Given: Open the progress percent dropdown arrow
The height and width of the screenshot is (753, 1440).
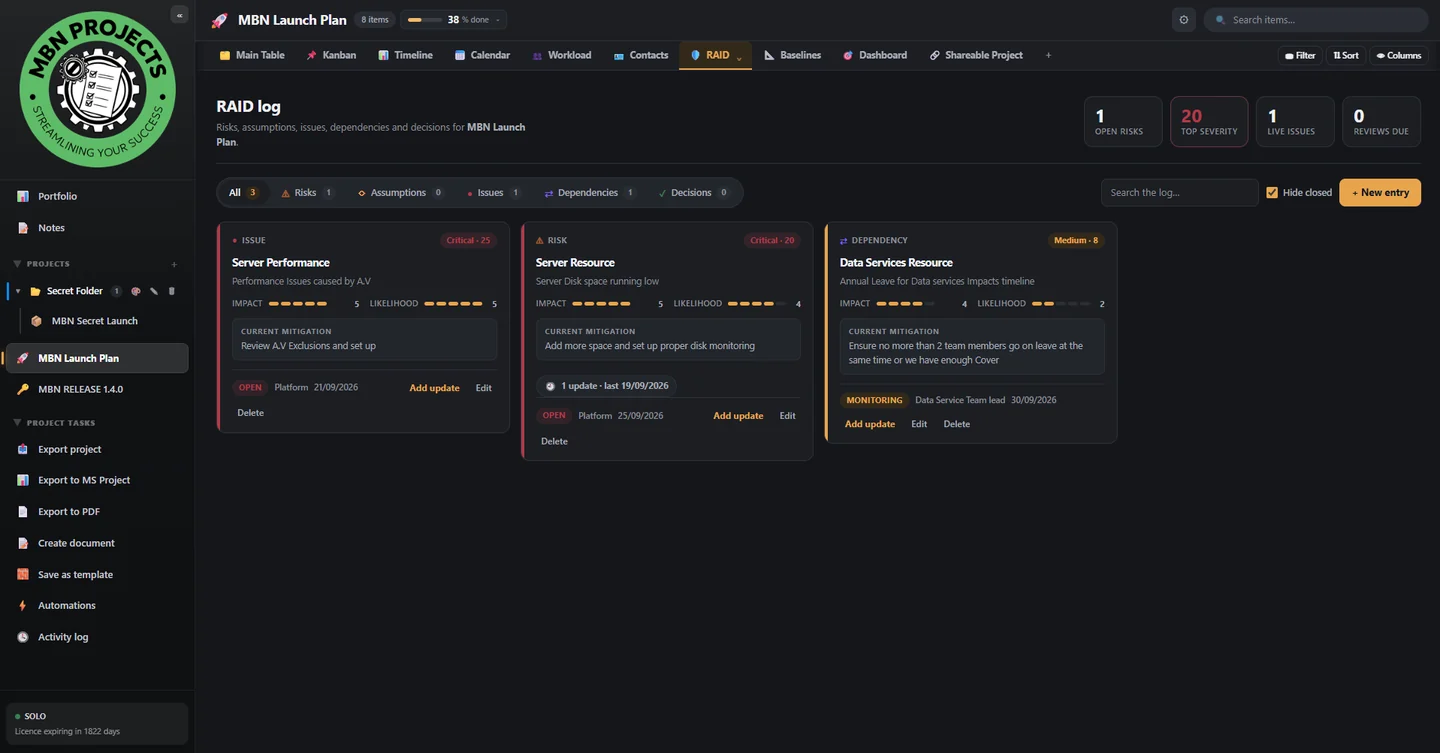Looking at the screenshot, I should (498, 20).
